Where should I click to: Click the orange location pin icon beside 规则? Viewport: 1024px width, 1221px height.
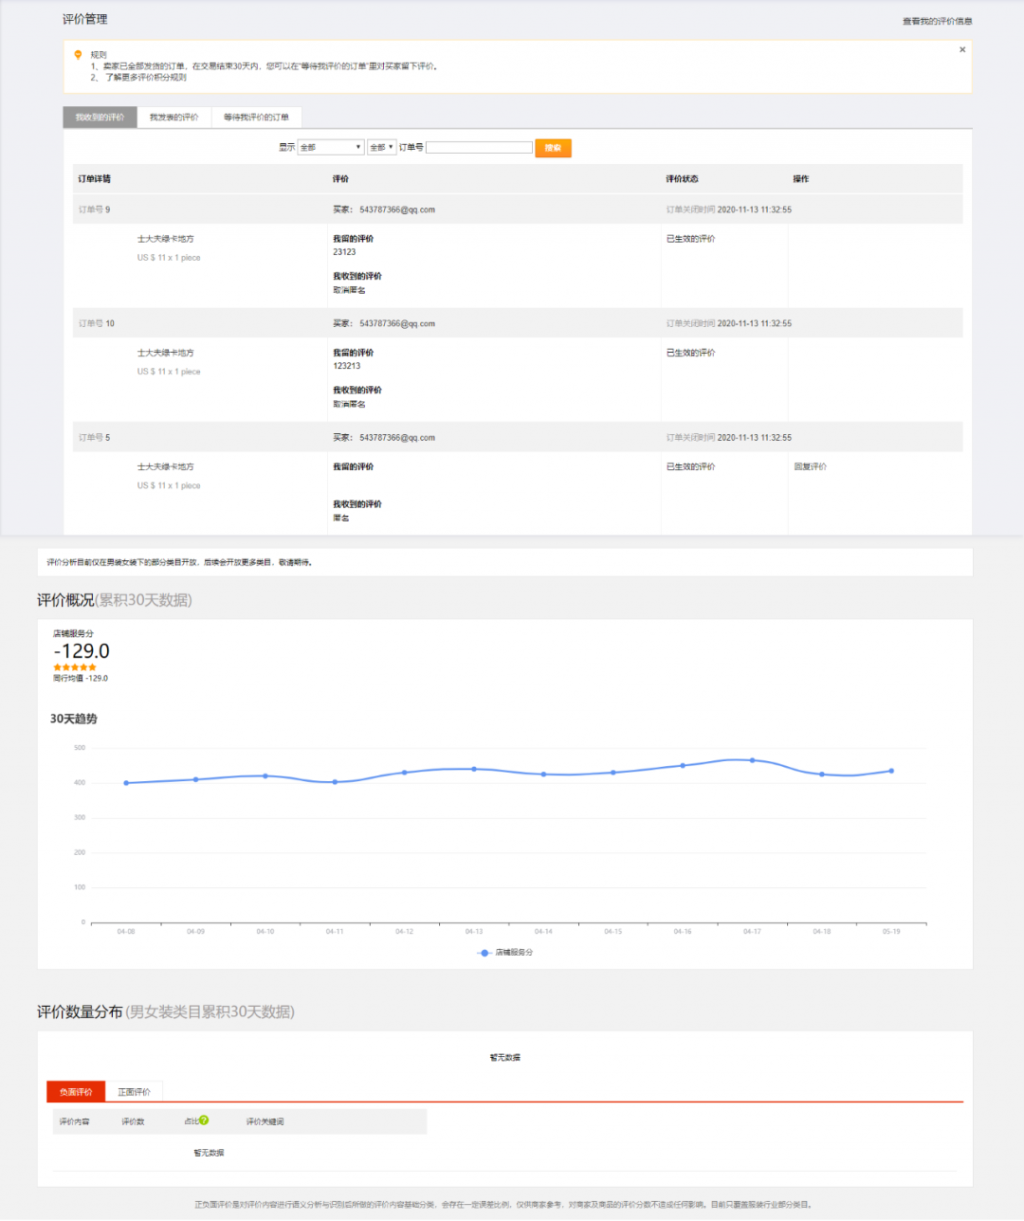78,55
